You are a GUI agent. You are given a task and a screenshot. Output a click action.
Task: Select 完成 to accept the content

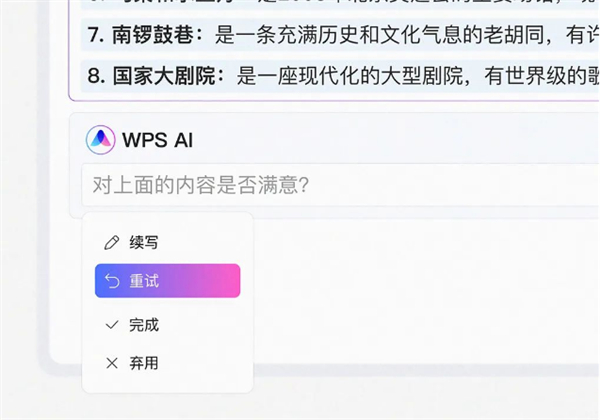143,325
